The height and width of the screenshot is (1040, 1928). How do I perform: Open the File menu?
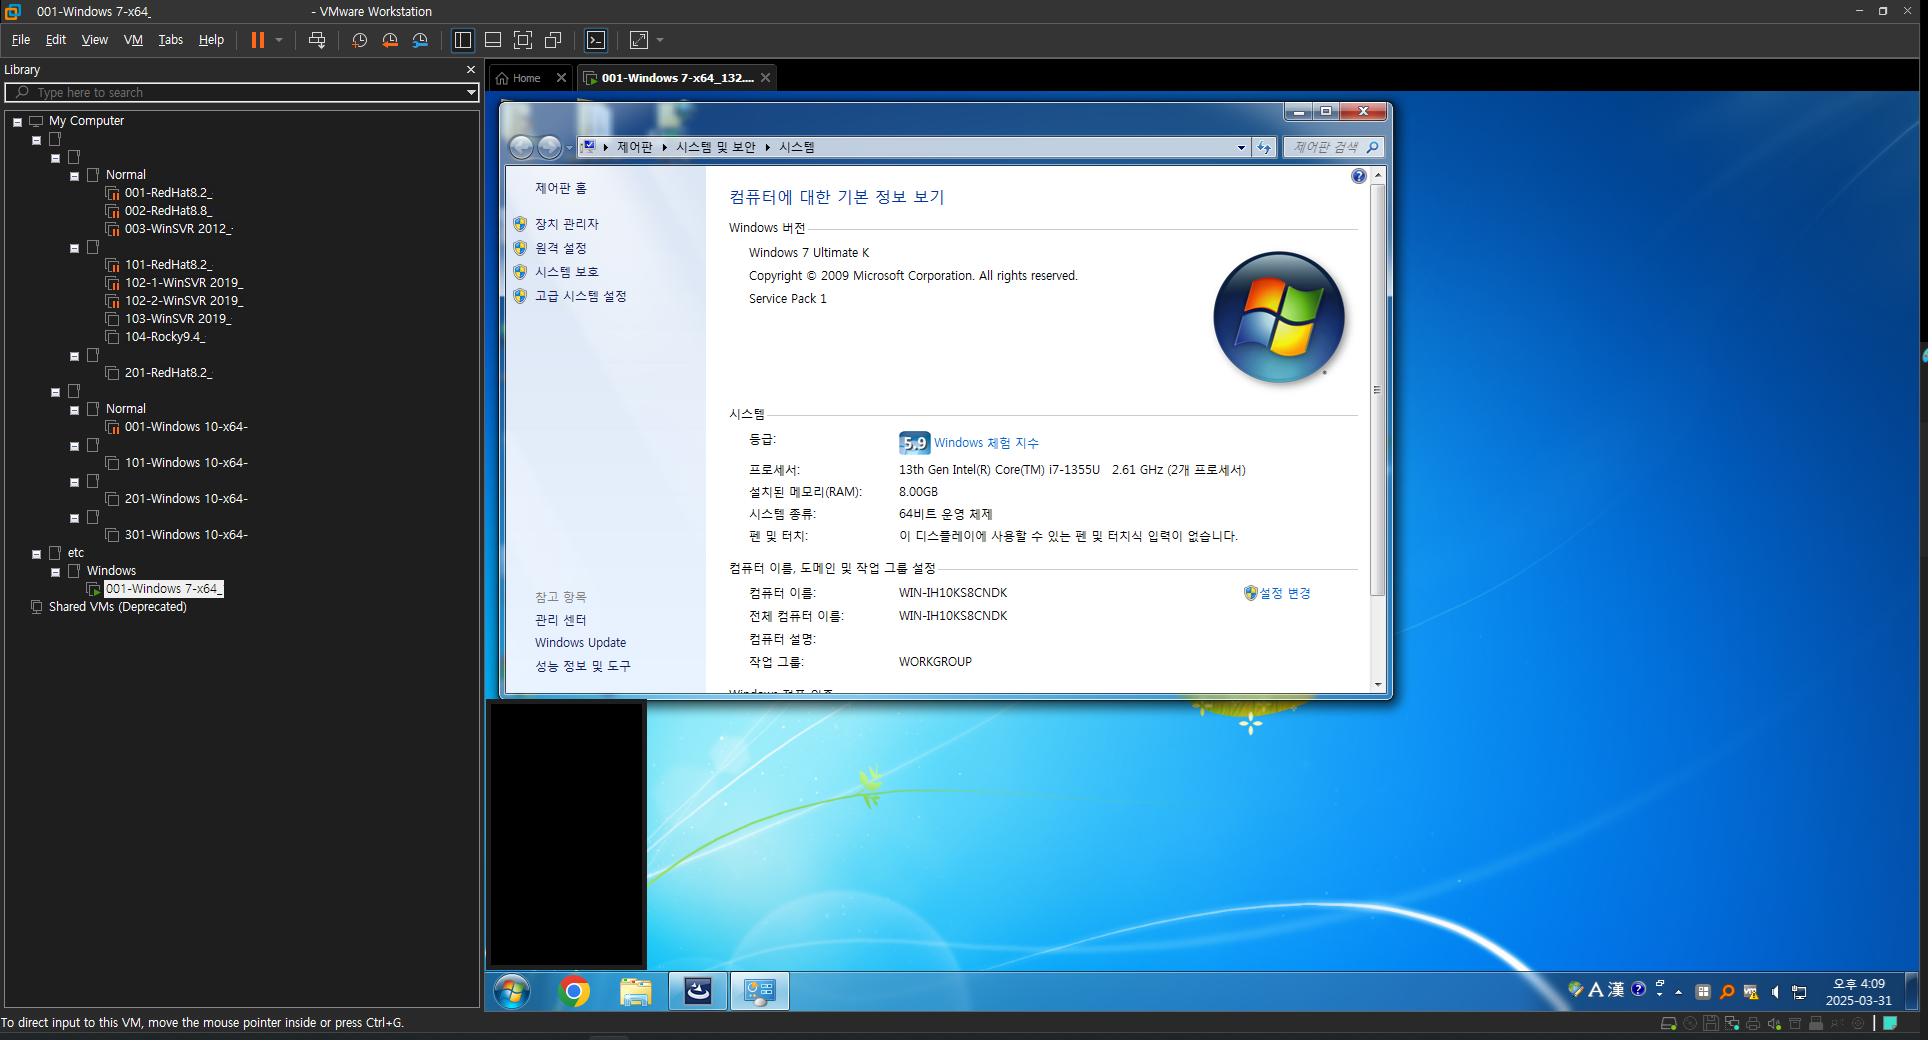[x=21, y=40]
